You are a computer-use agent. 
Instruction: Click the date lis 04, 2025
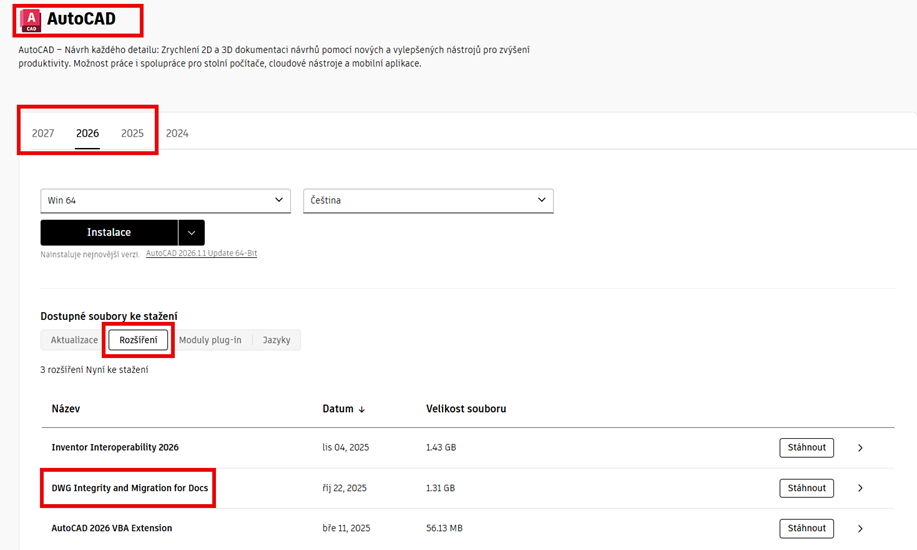pyautogui.click(x=346, y=448)
